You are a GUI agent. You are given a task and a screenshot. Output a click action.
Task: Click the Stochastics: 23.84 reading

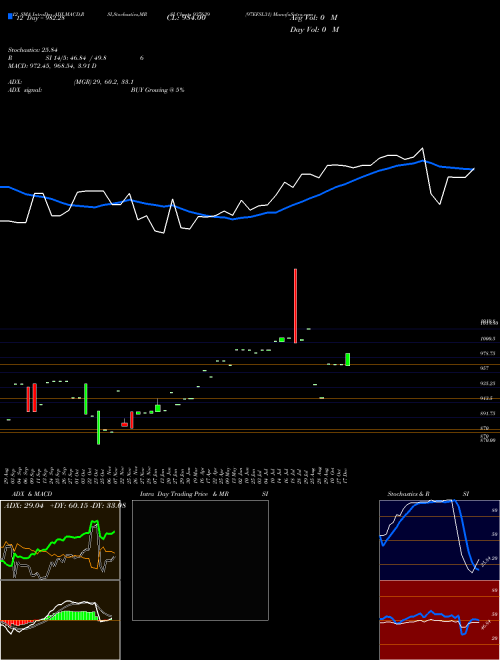click(32, 50)
